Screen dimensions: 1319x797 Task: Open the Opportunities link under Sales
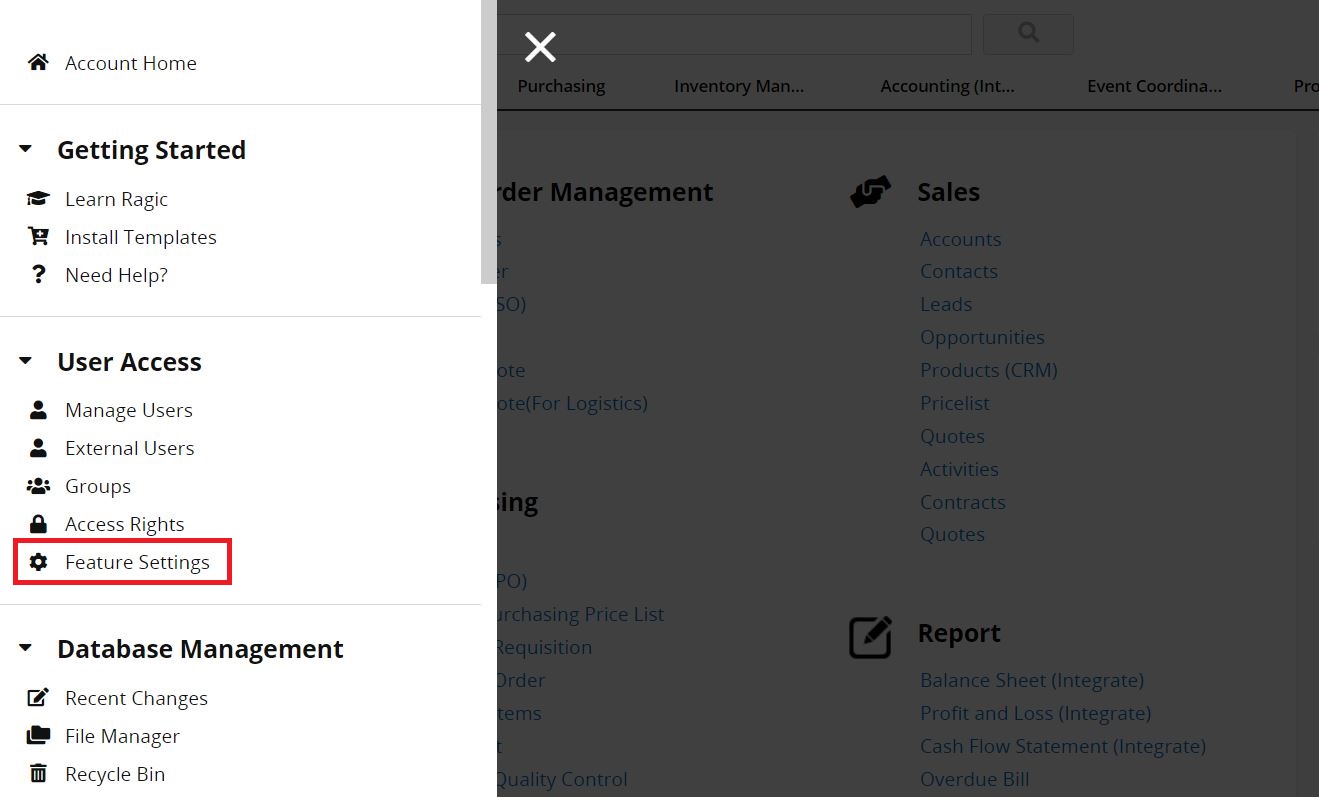coord(982,337)
